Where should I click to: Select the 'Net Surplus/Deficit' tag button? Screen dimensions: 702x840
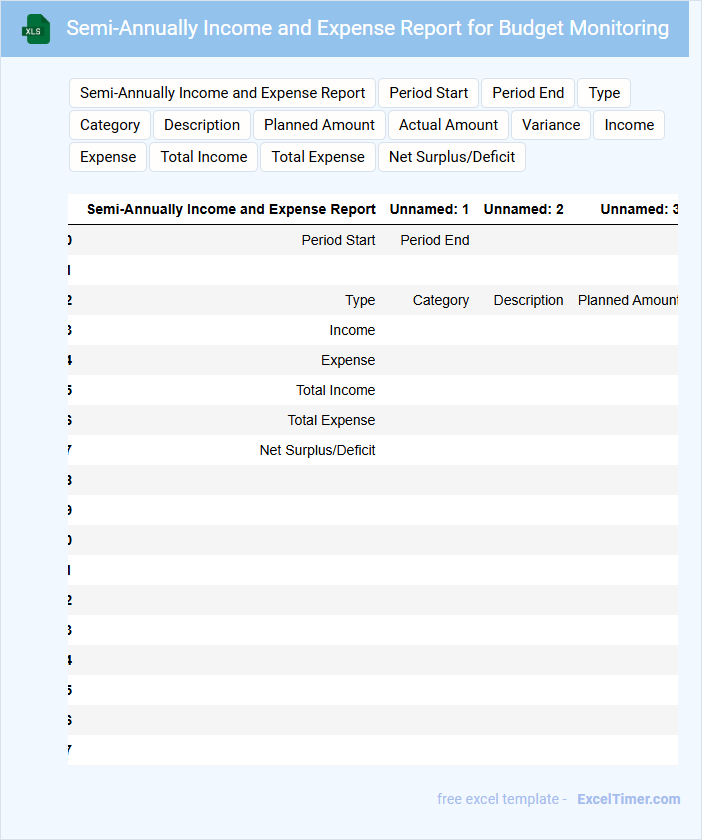pos(452,157)
